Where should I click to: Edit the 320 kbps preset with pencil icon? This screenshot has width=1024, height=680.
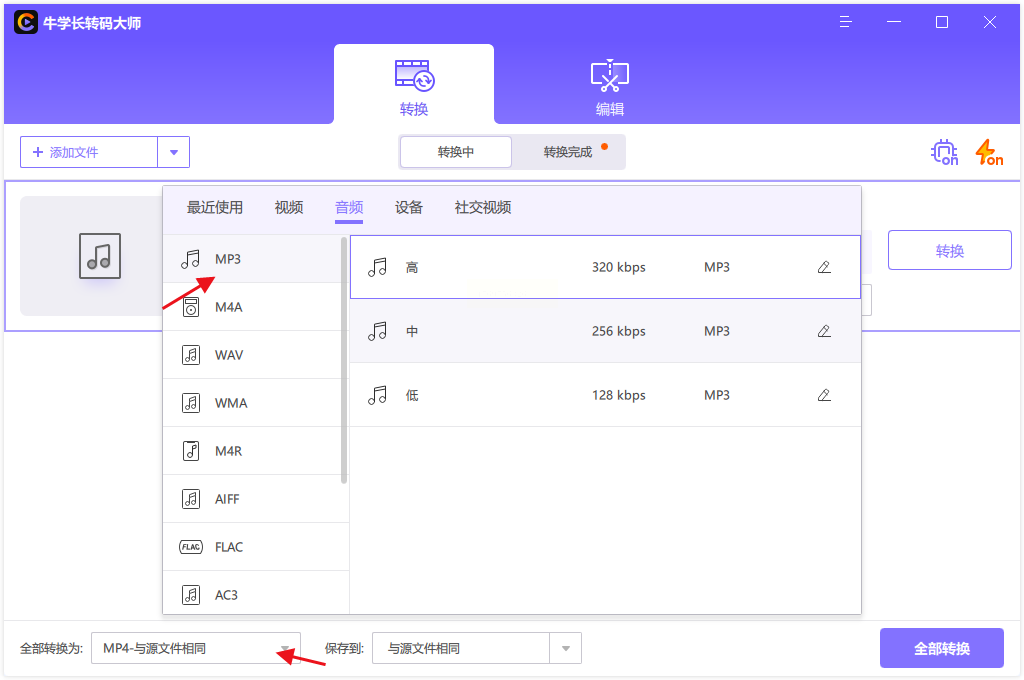pos(824,267)
